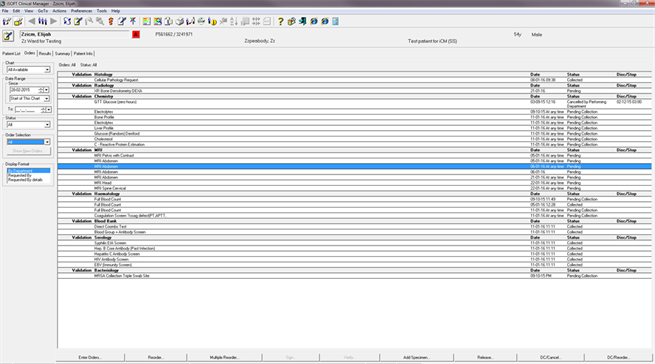Click the notepad-with-pencil icon beside patient name
The height and width of the screenshot is (364, 655).
click(8, 36)
